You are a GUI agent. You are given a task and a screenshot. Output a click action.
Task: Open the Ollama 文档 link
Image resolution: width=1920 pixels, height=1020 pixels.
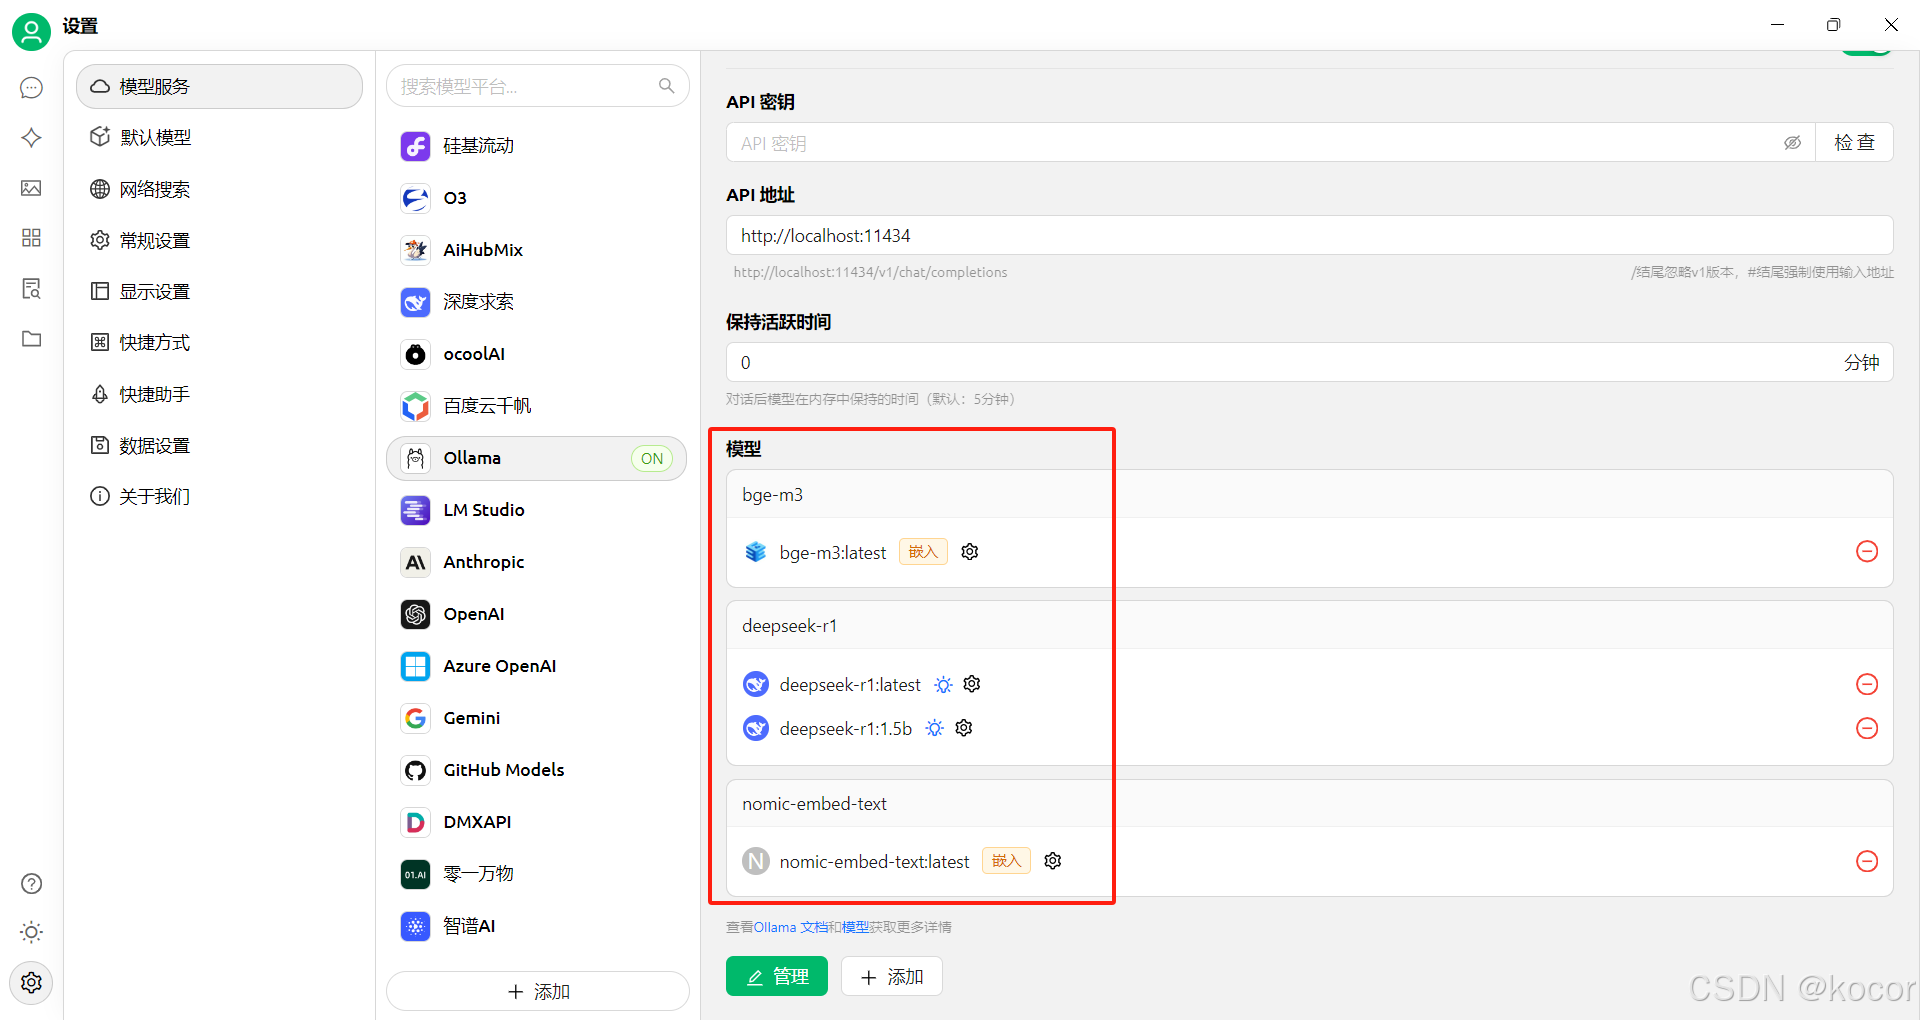coord(790,927)
